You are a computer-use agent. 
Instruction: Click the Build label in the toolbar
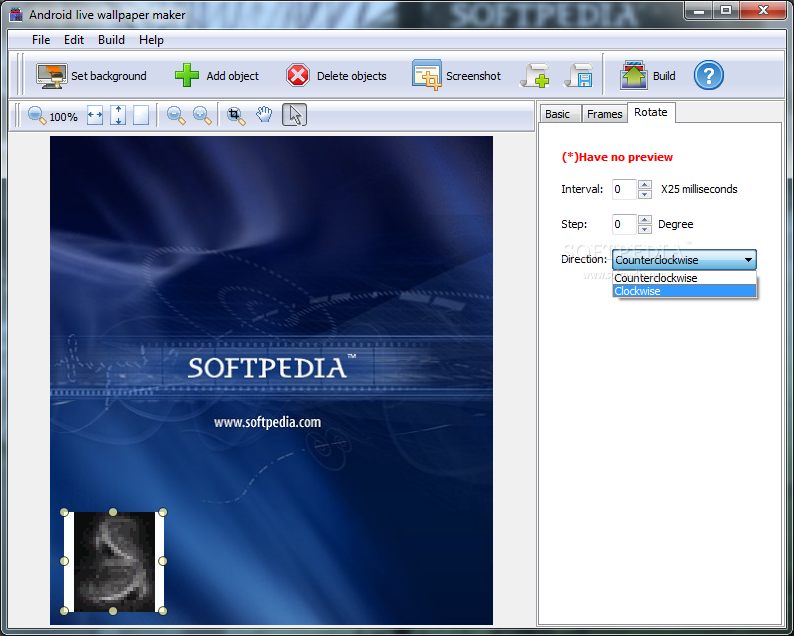(x=664, y=76)
